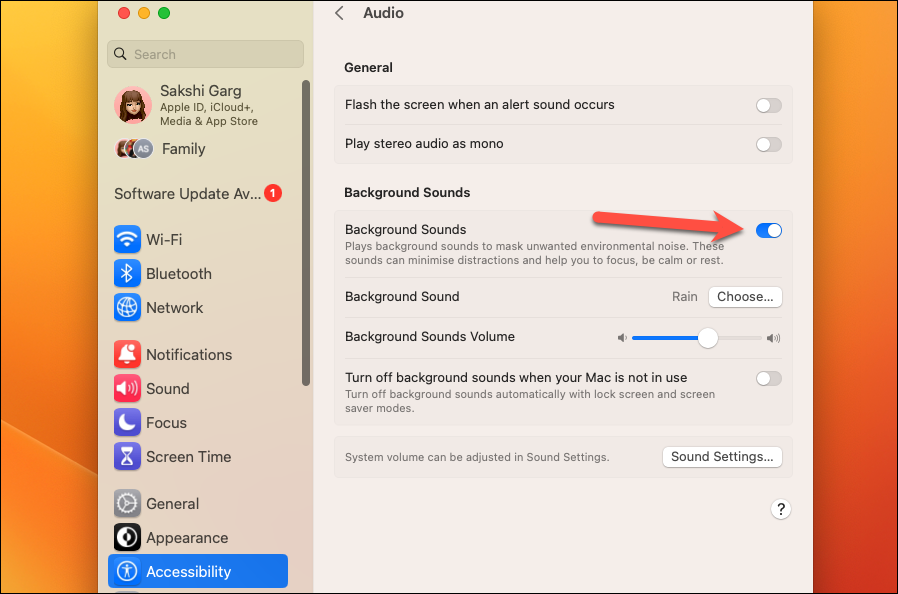Click the Network label in sidebar
898x594 pixels.
(175, 308)
